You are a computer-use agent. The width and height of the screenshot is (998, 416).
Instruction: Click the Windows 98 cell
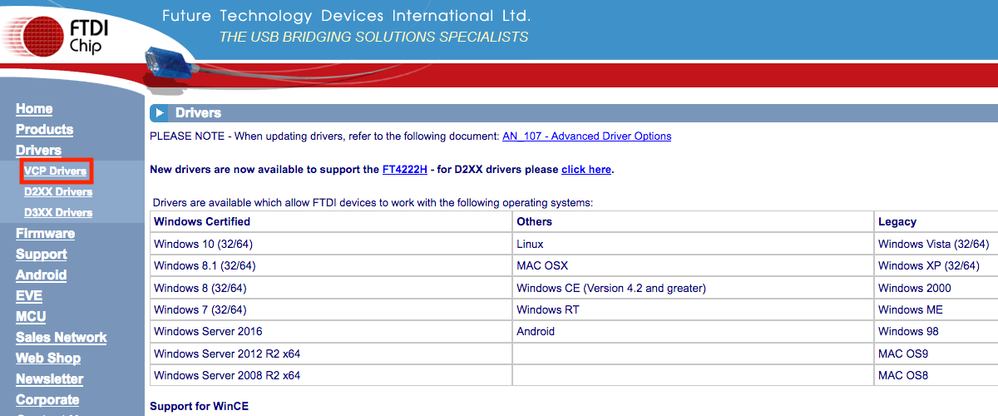coord(936,331)
